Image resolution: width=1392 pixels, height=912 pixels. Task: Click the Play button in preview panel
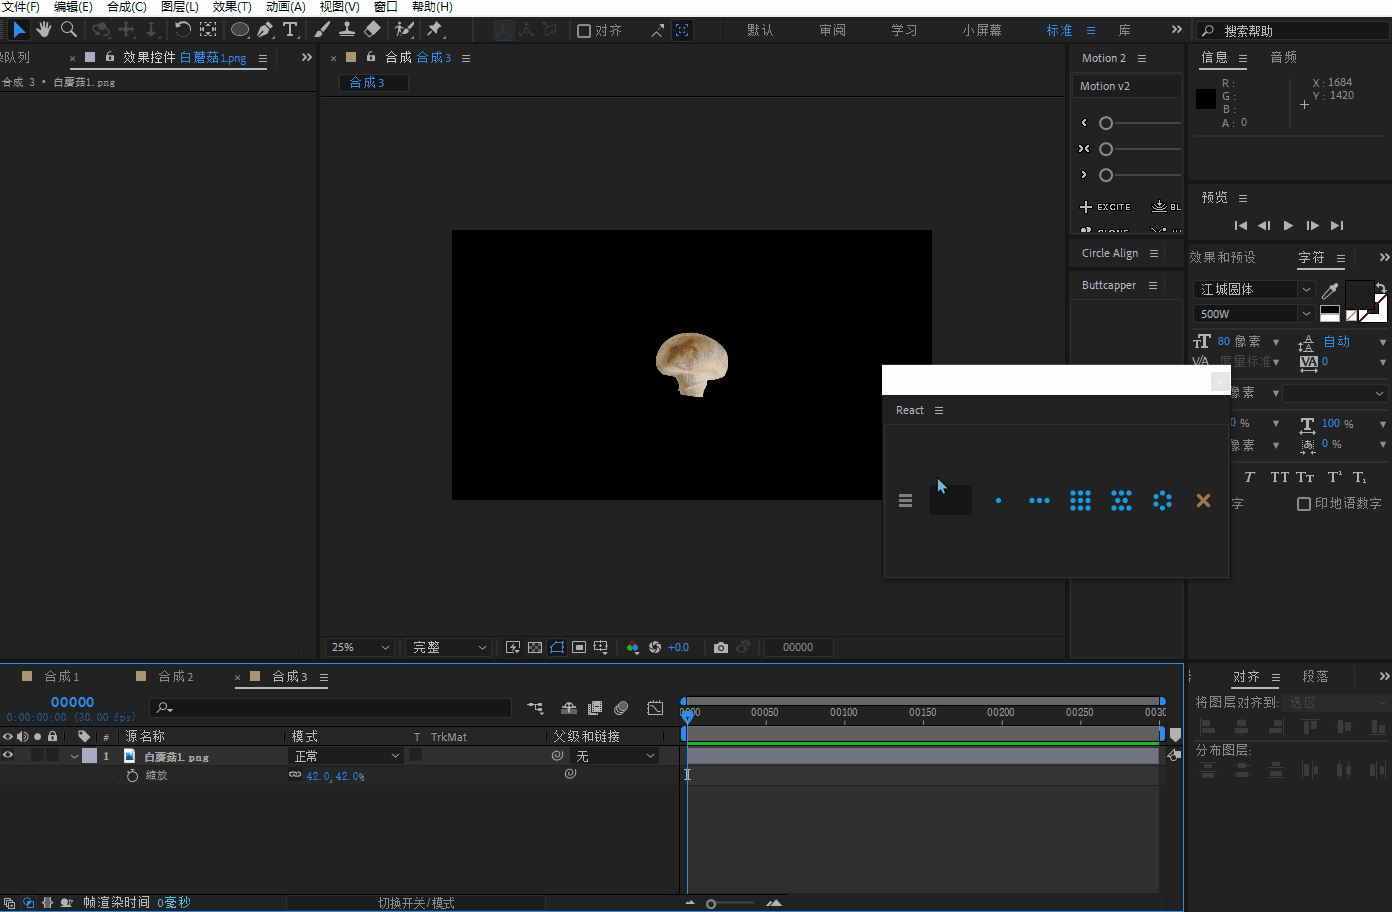pyautogui.click(x=1288, y=226)
